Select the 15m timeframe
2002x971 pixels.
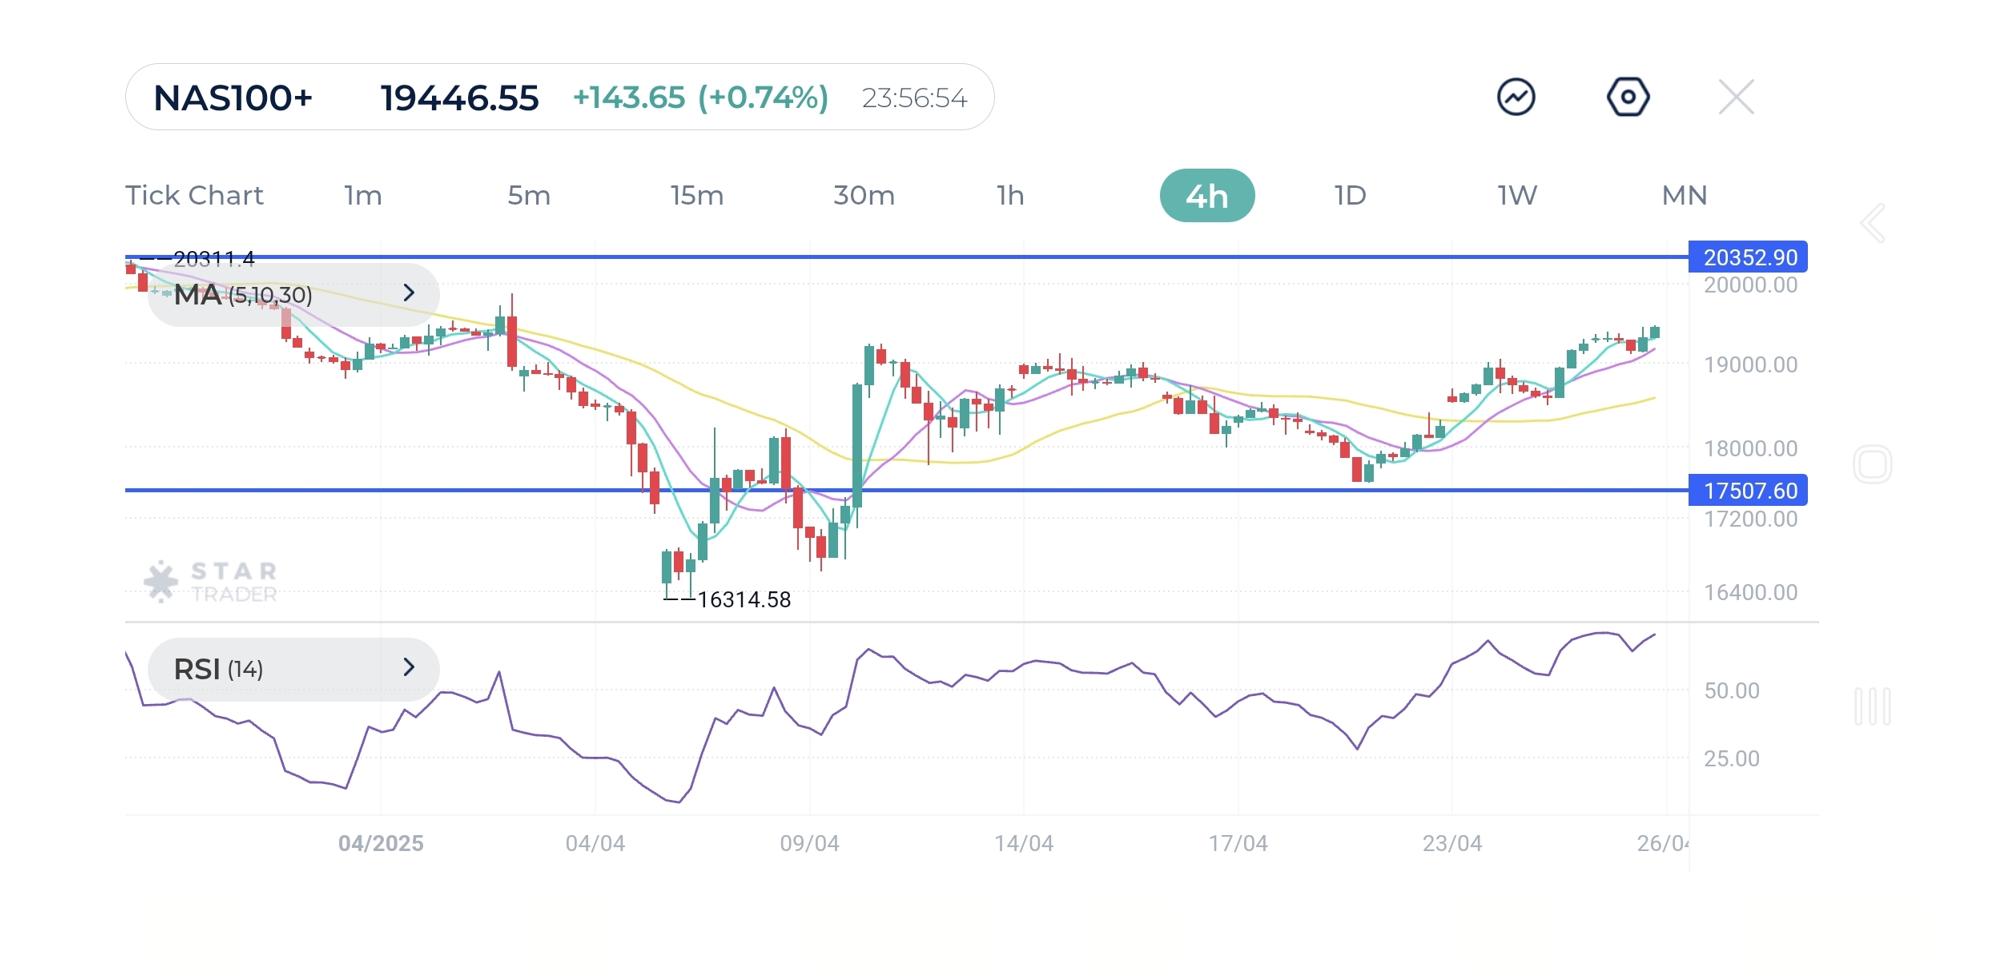pos(697,195)
